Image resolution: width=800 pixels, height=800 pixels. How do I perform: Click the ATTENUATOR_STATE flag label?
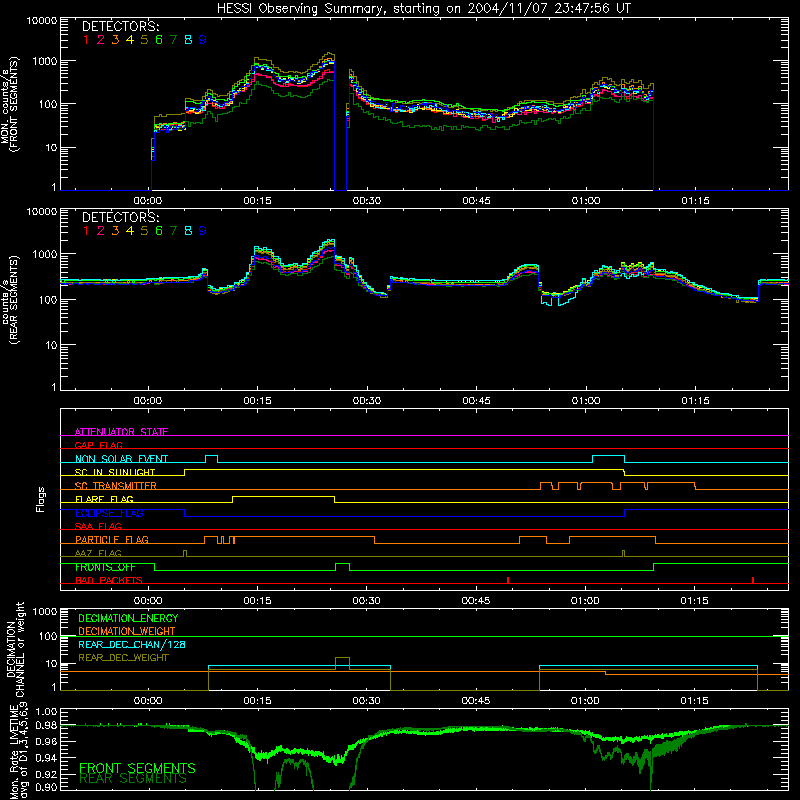[121, 432]
